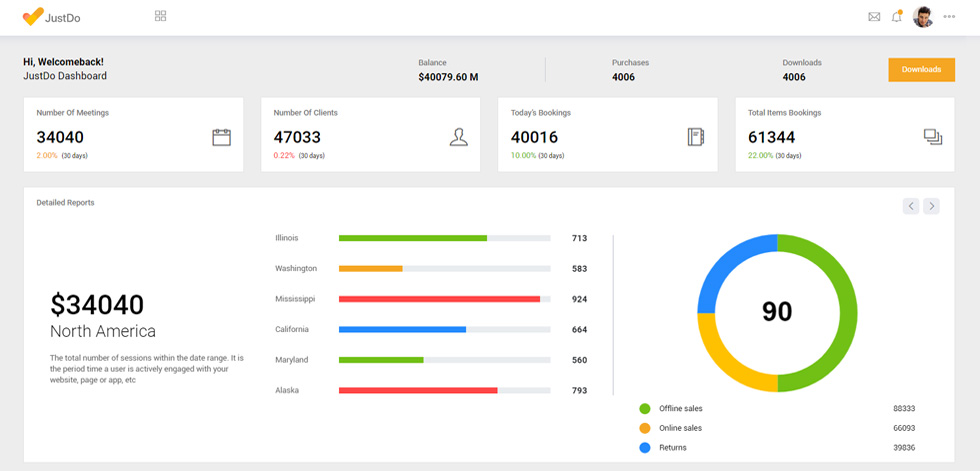Click the Illinois progress bar
Screen dimensions: 980x471
[x=444, y=238]
